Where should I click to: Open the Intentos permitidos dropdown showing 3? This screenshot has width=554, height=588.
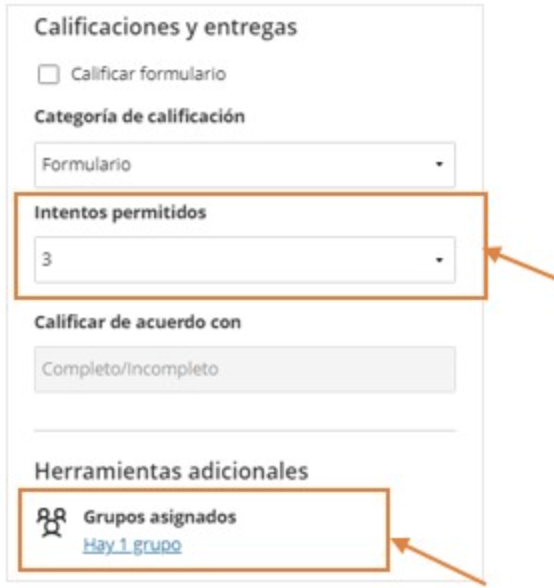245,260
